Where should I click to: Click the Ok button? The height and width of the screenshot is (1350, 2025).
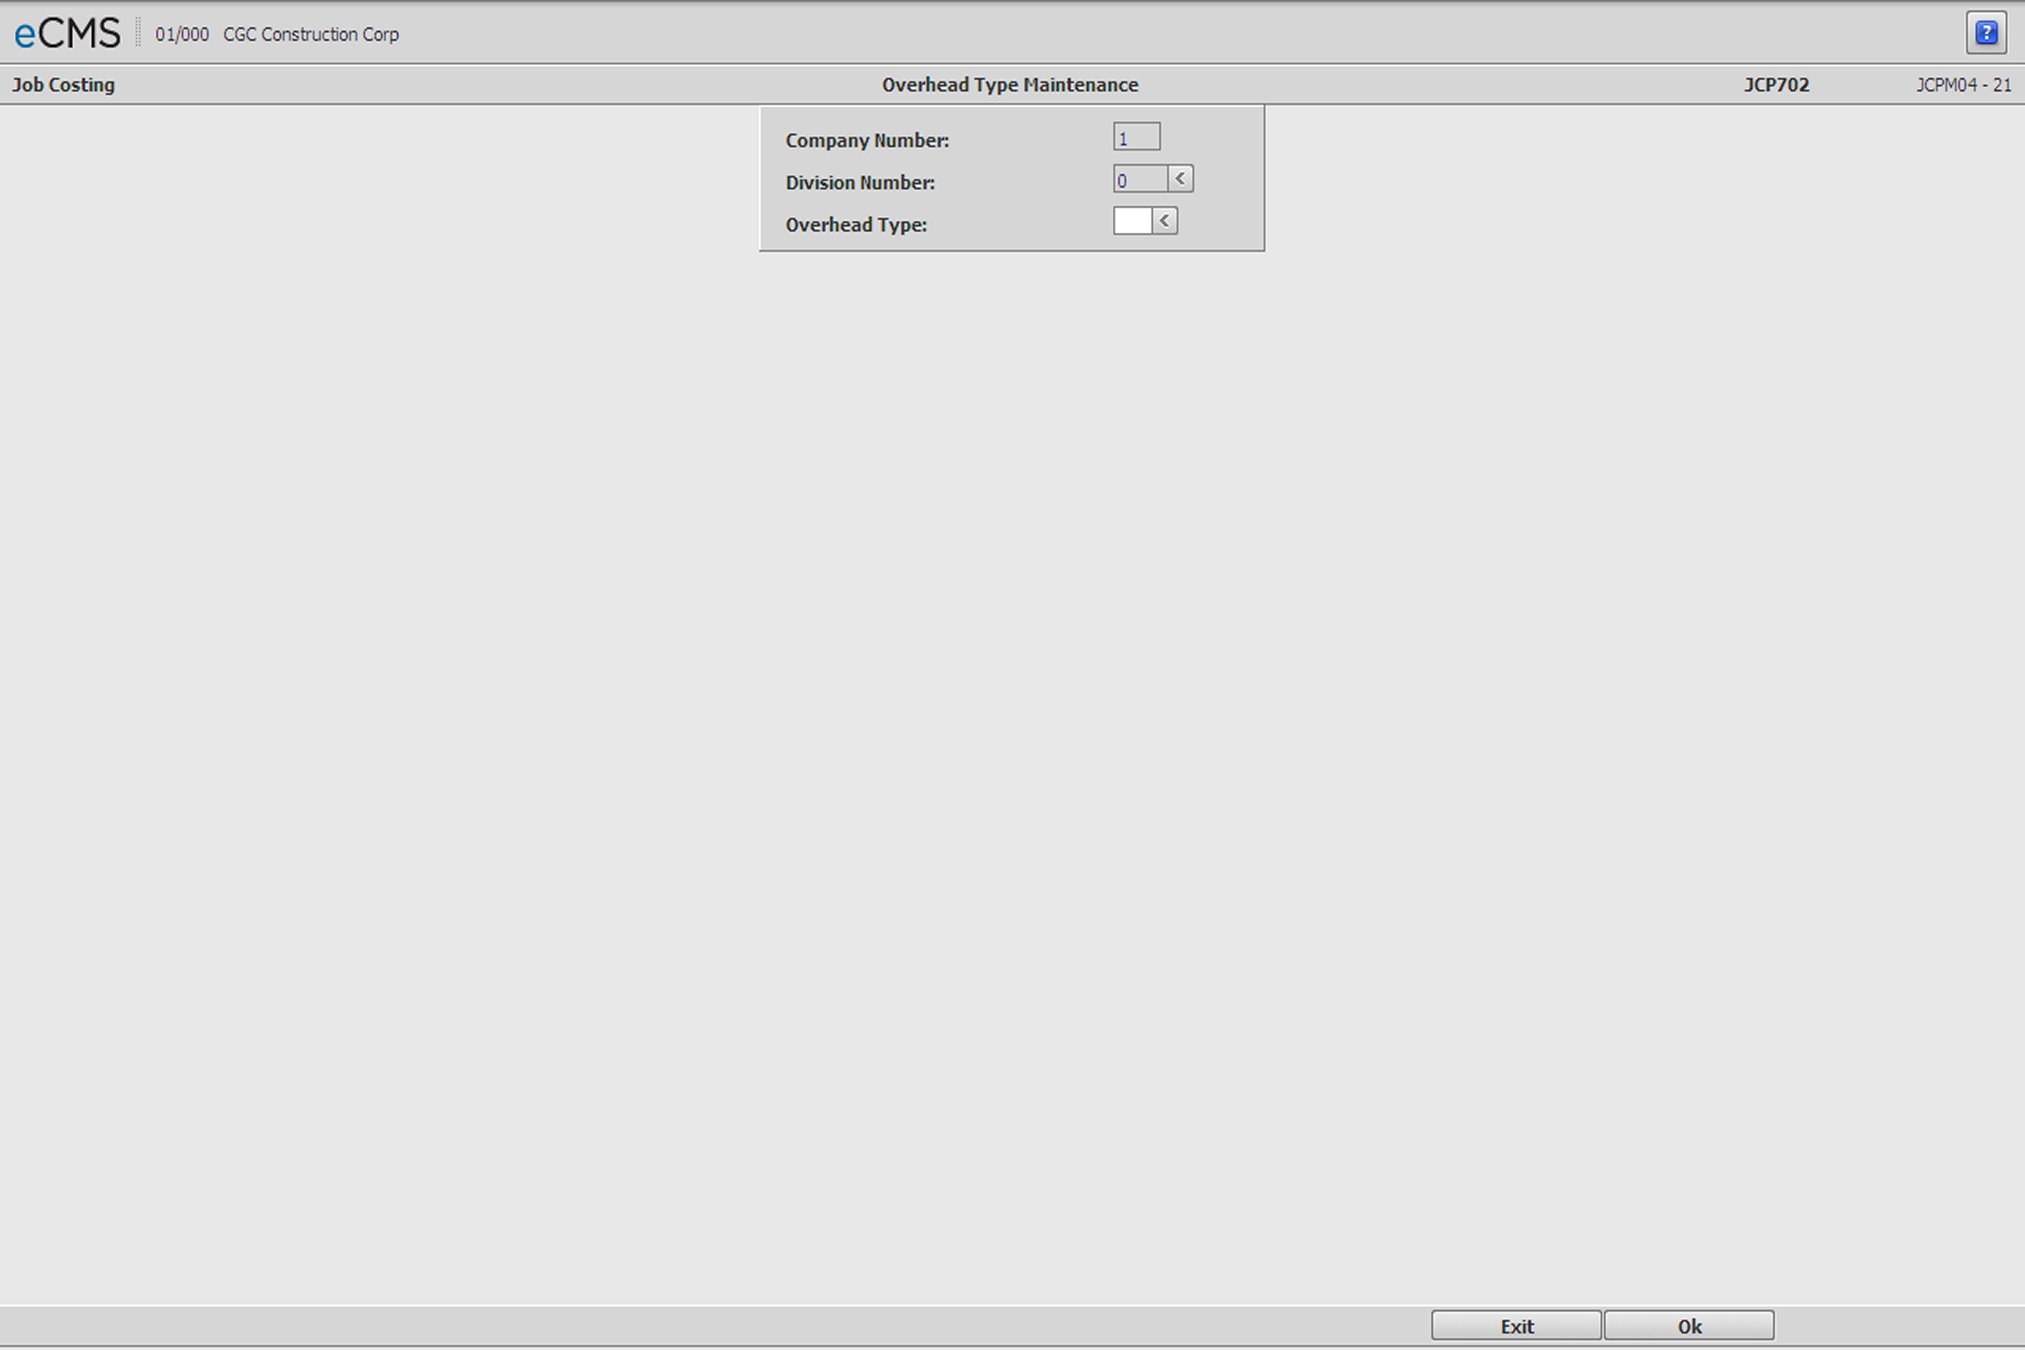pyautogui.click(x=1689, y=1326)
